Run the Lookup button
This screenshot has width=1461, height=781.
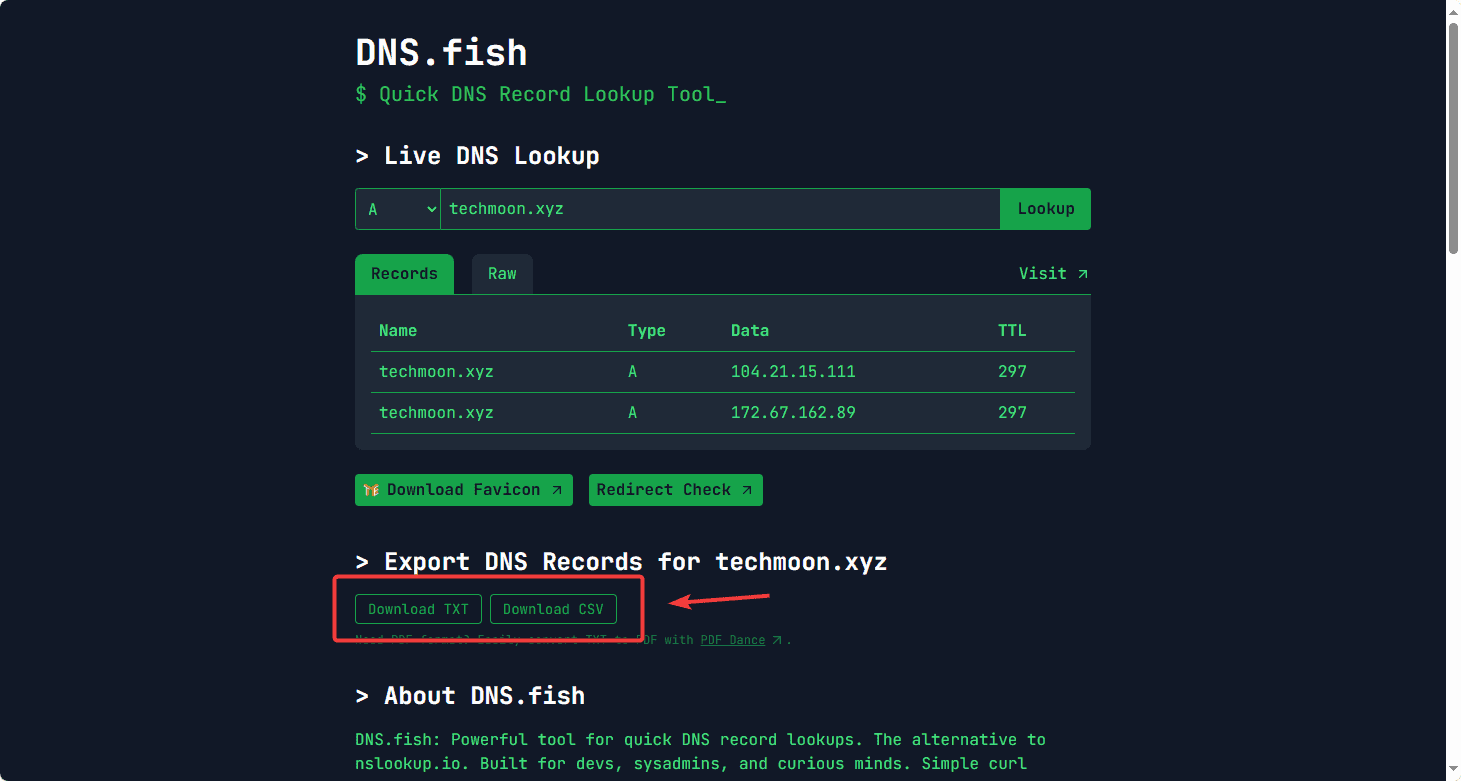tap(1046, 209)
